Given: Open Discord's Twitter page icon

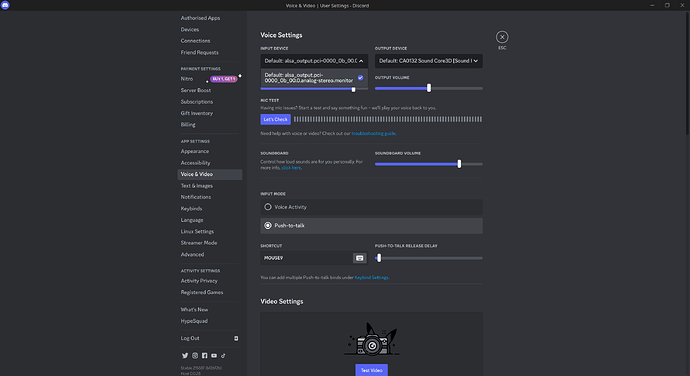Looking at the screenshot, I should 185,355.
